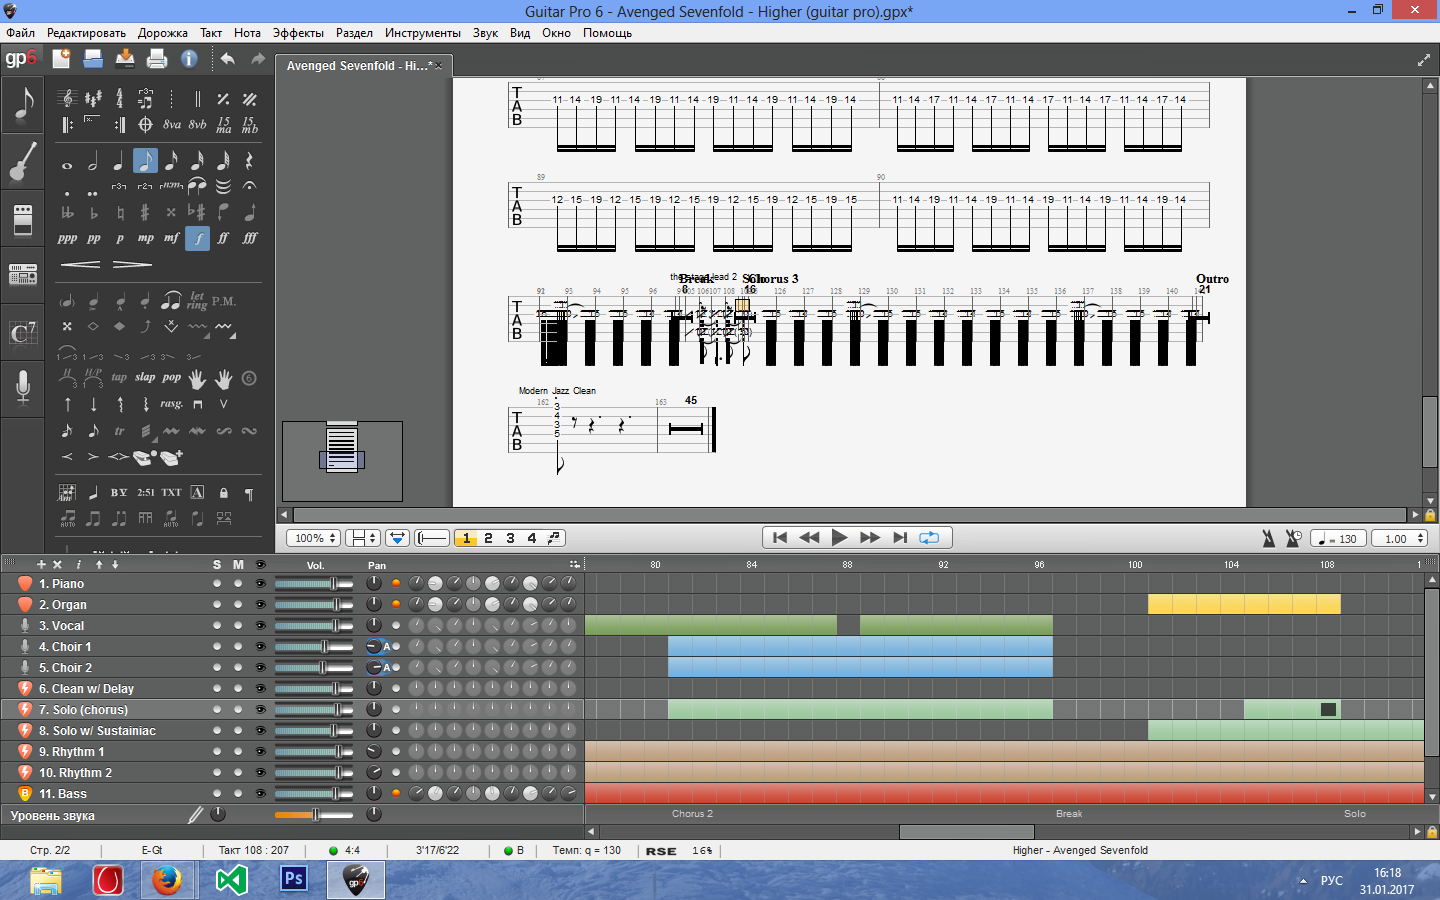
Task: Click the page navigator thumbnail
Action: 342,461
